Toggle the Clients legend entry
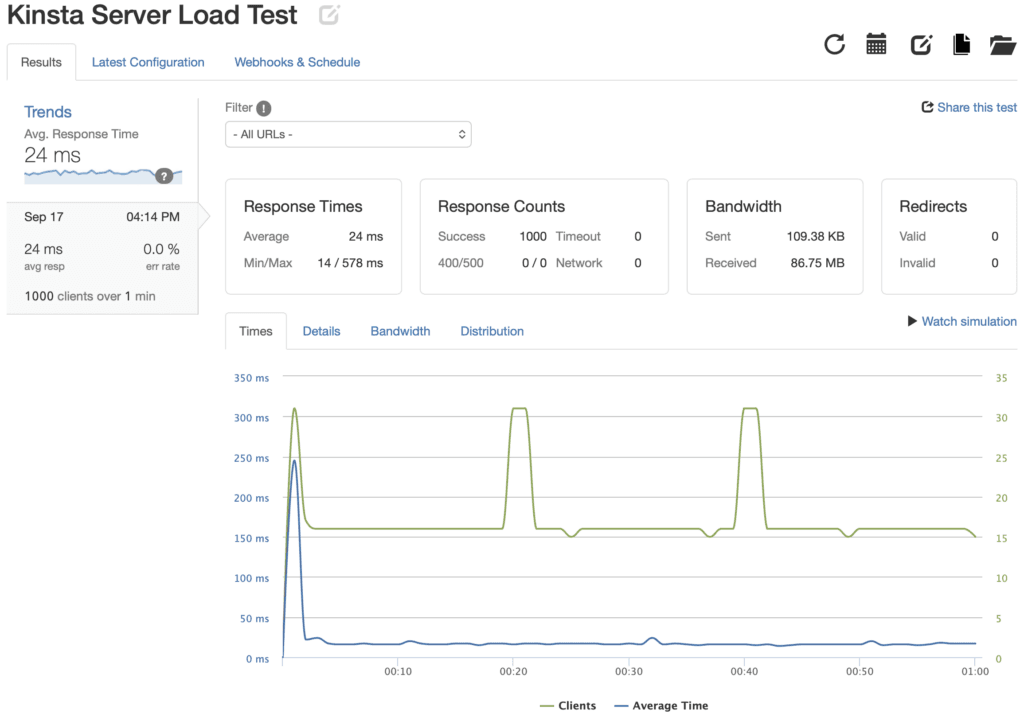This screenshot has width=1024, height=725. pyautogui.click(x=568, y=705)
